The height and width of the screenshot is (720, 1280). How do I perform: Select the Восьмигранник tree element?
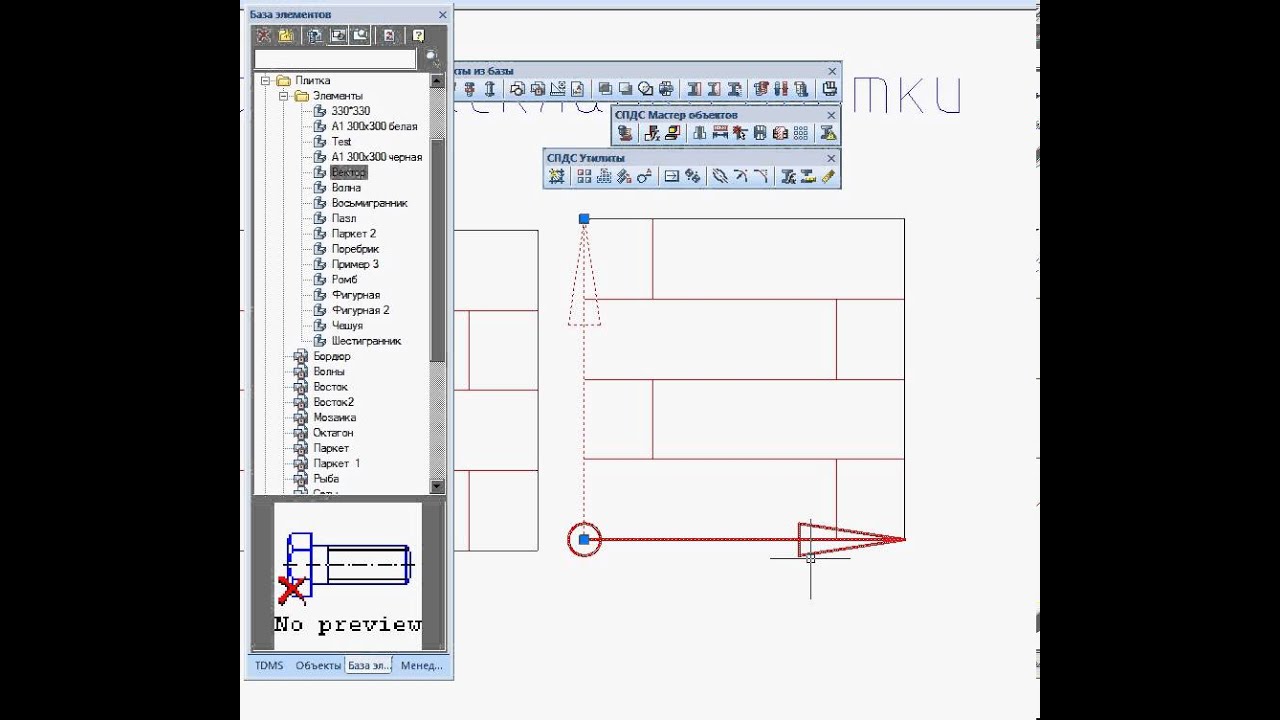pyautogui.click(x=369, y=203)
